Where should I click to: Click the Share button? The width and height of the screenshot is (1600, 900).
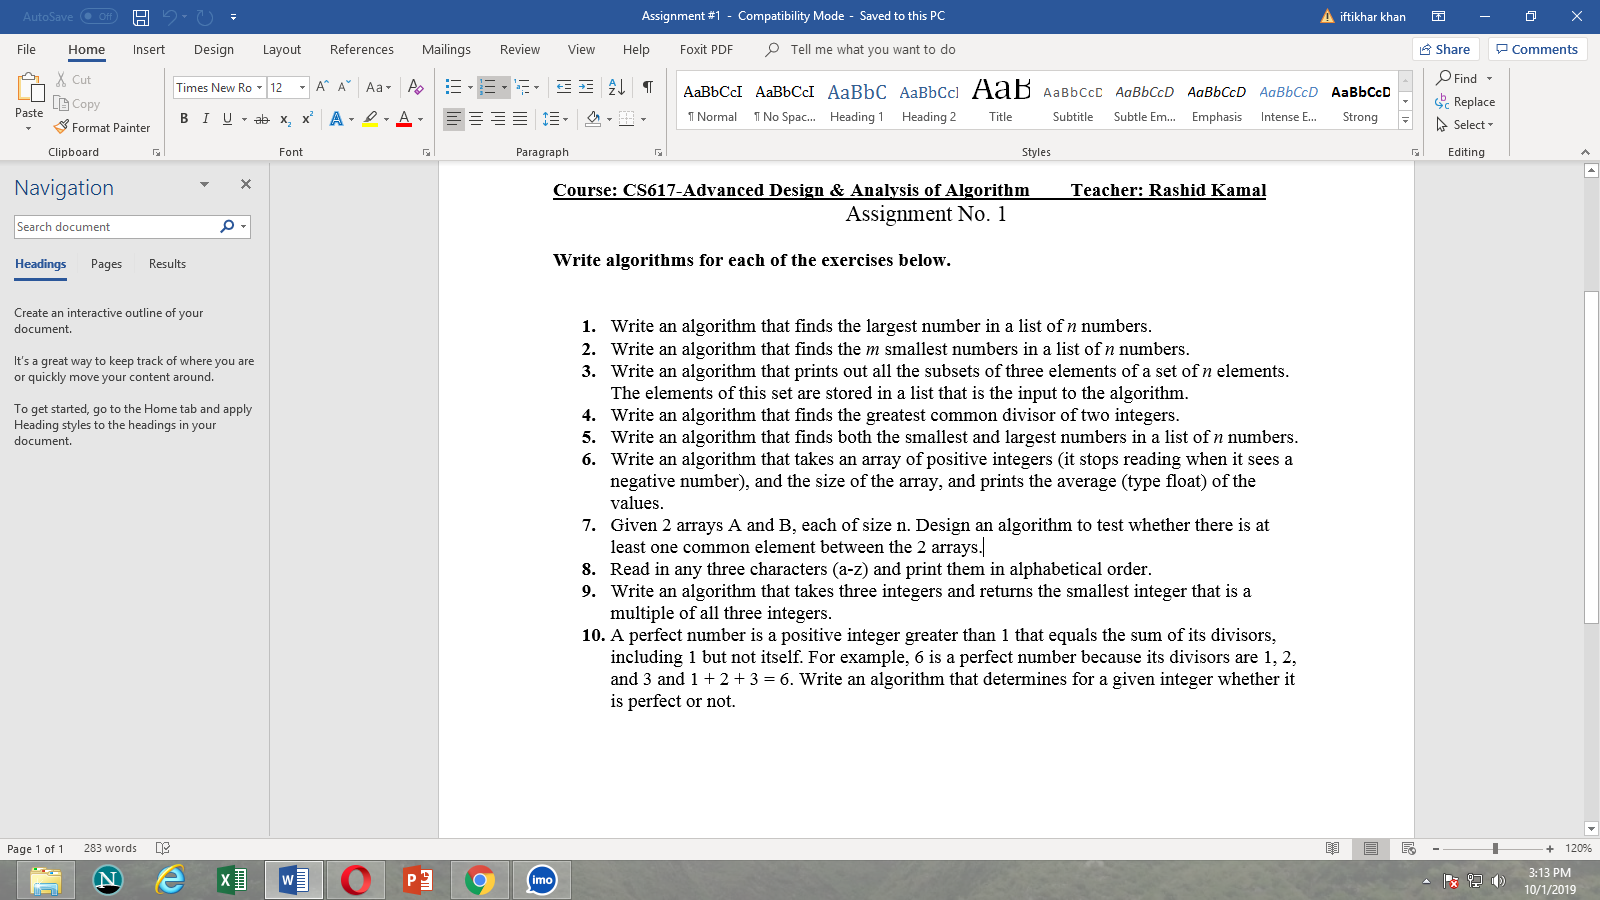(x=1446, y=48)
